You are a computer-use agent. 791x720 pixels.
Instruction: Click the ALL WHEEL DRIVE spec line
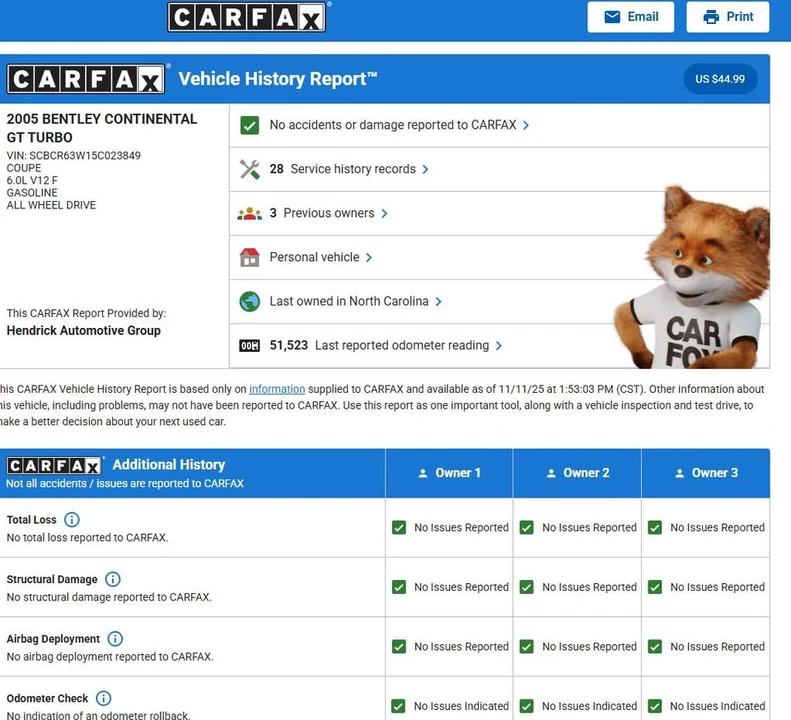coord(51,205)
